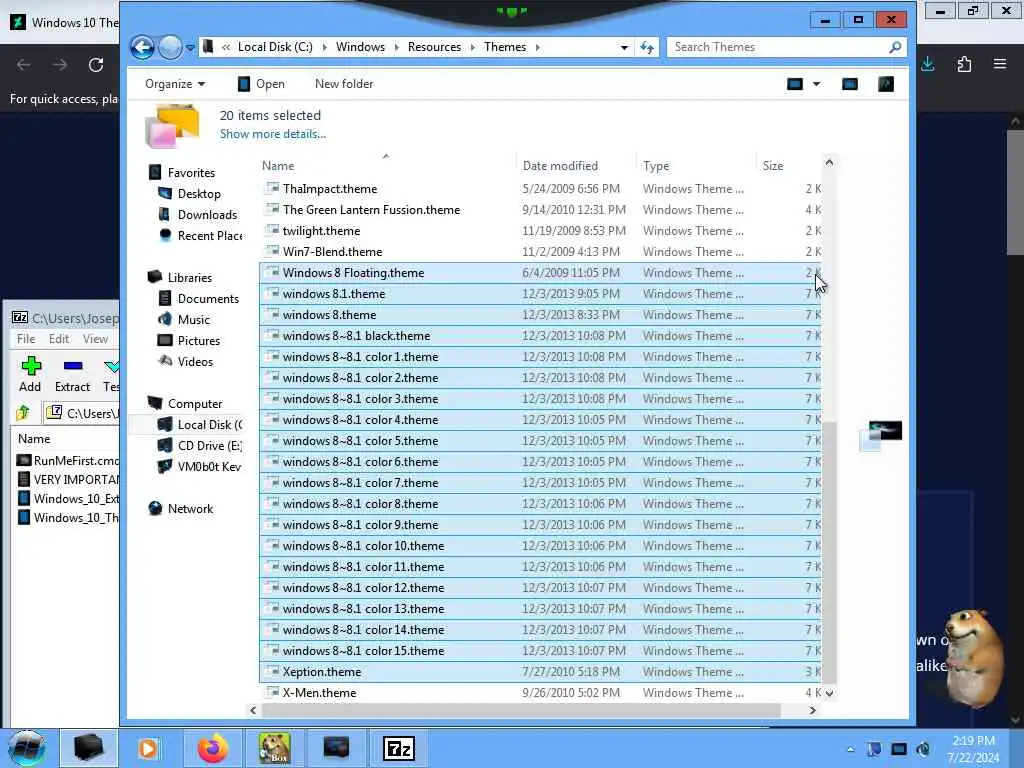Click the file list's scroll-up arrow
The width and height of the screenshot is (1024, 768).
(829, 162)
